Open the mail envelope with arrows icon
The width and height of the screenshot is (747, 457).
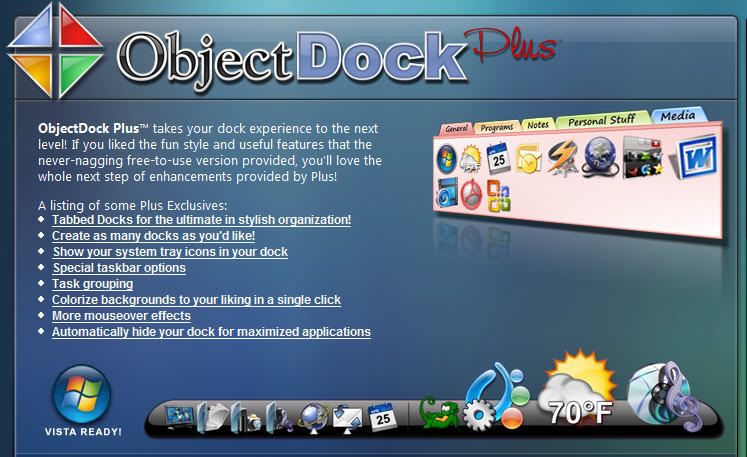pos(347,418)
